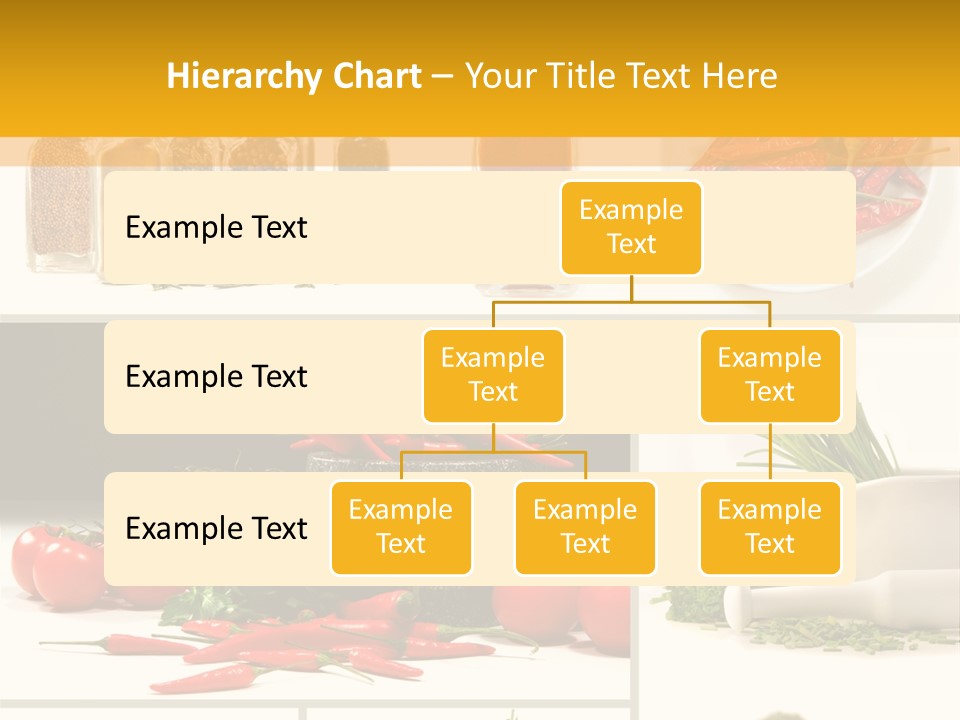Click the middle-row right Example Text box
960x720 pixels.
[770, 375]
